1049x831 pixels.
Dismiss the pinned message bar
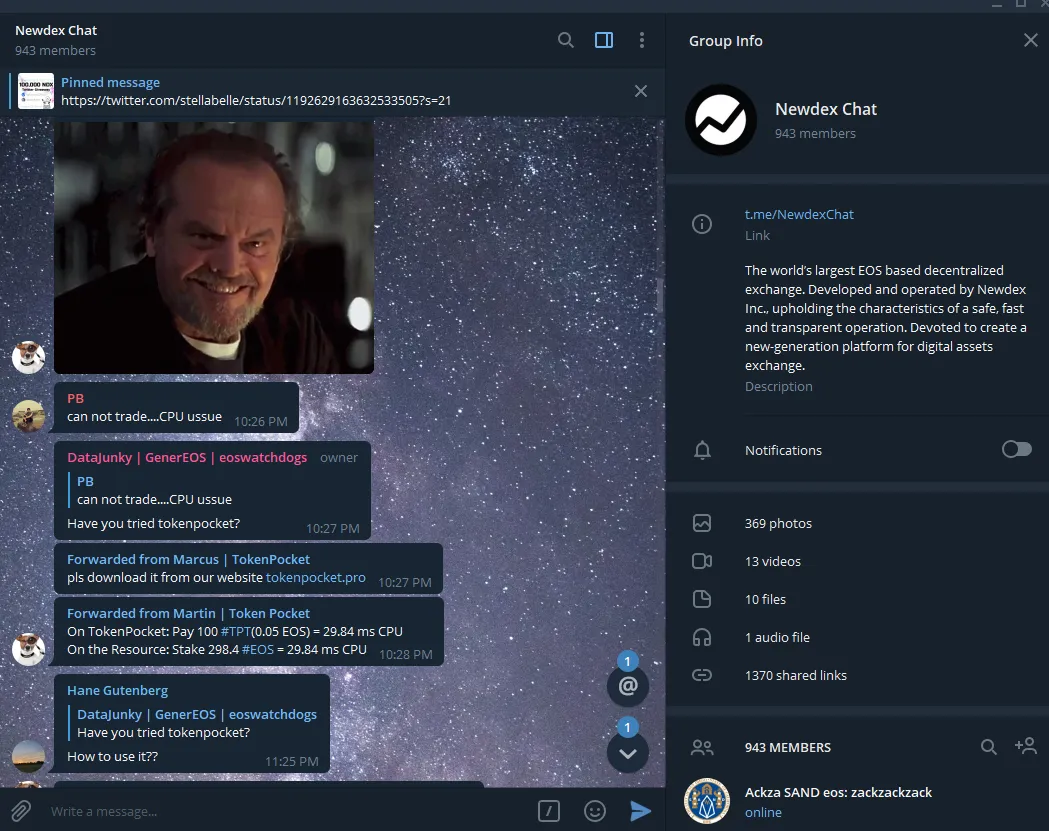640,91
